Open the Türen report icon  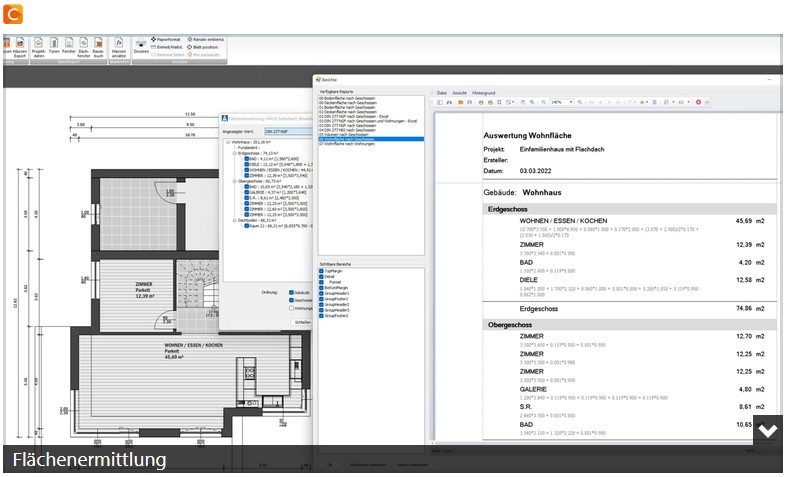click(54, 46)
